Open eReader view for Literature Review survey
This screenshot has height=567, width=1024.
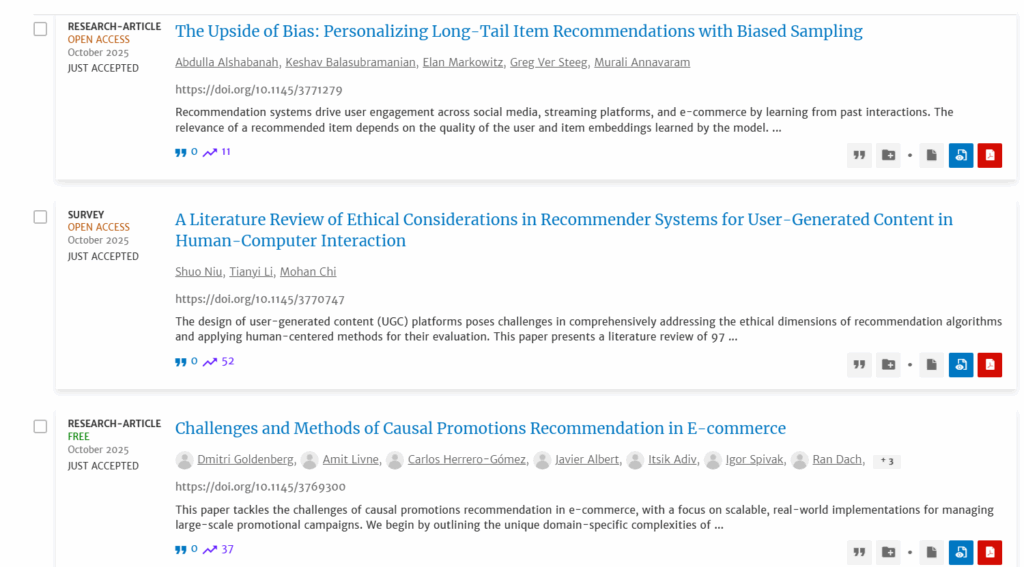(x=960, y=365)
